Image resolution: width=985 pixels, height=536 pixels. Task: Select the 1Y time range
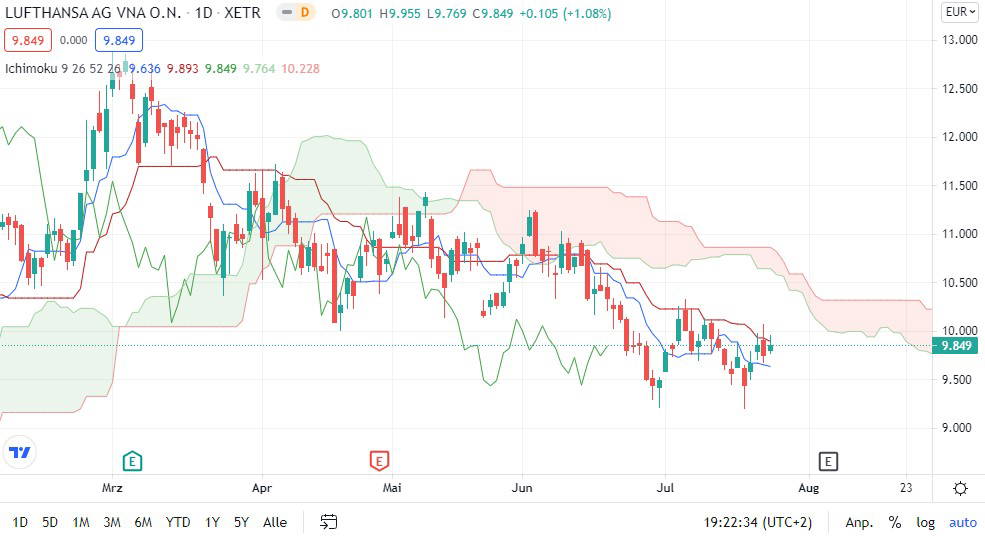point(212,522)
